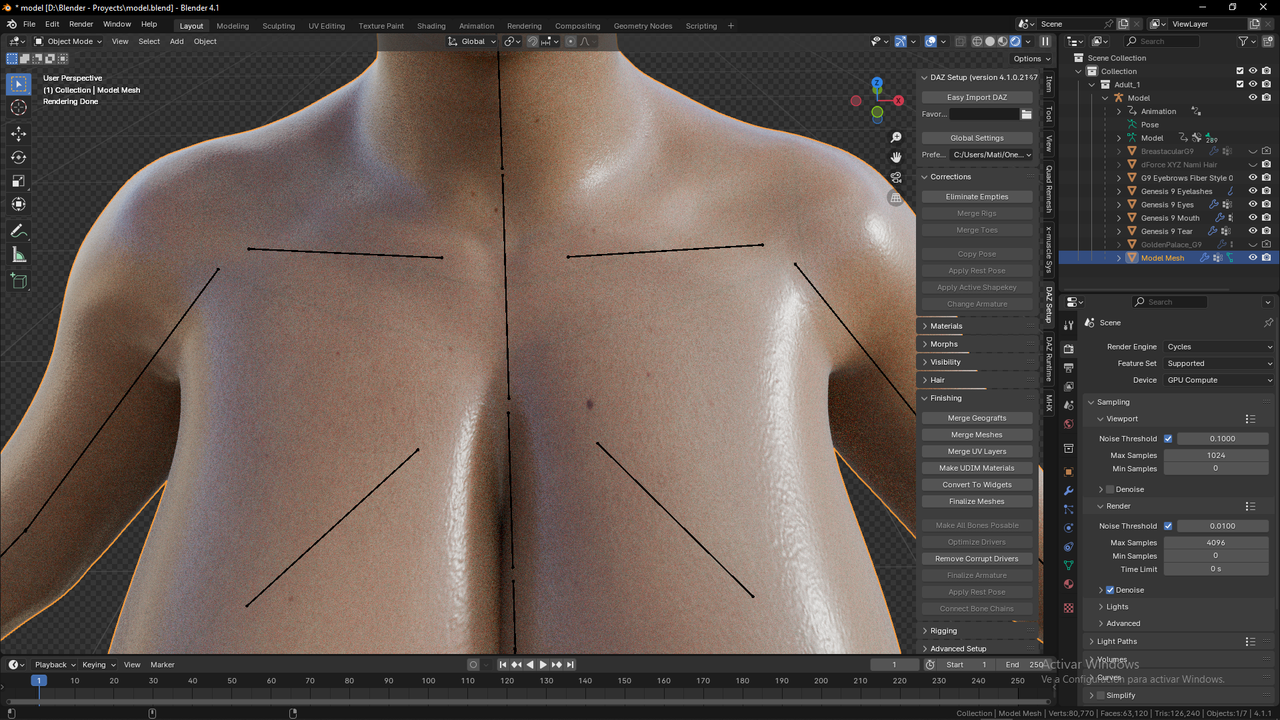This screenshot has height=720, width=1280.
Task: Open the Object Data properties tab icon
Action: point(1068,566)
